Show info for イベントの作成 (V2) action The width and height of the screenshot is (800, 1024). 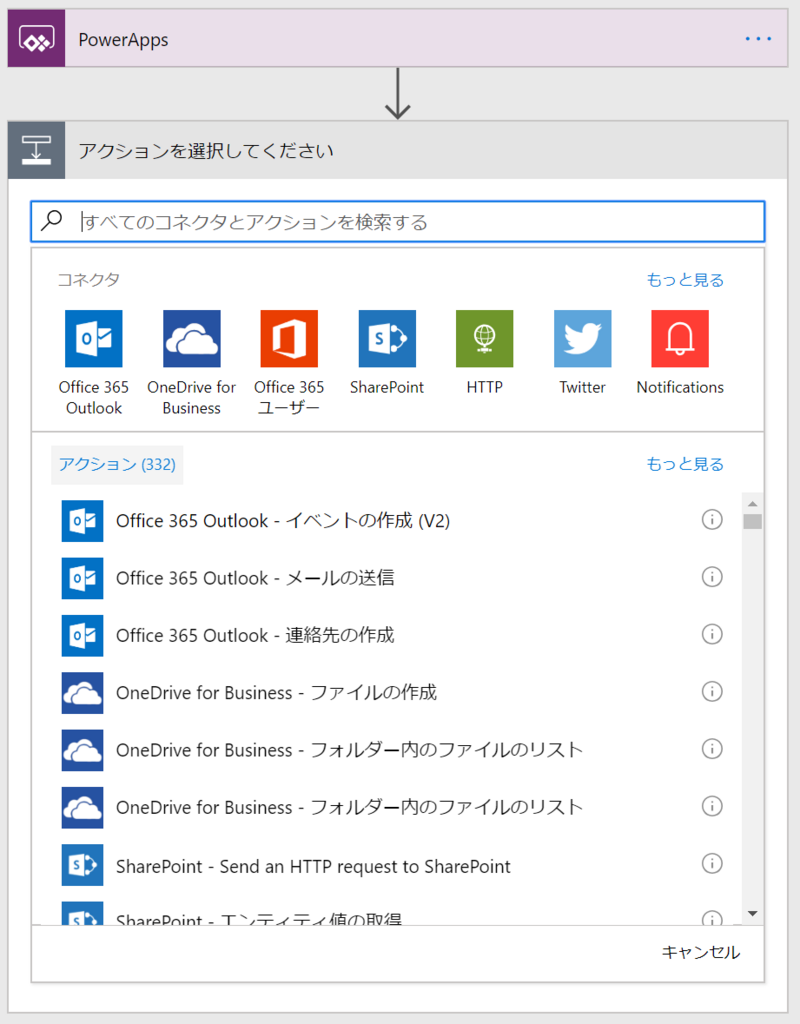click(x=712, y=520)
